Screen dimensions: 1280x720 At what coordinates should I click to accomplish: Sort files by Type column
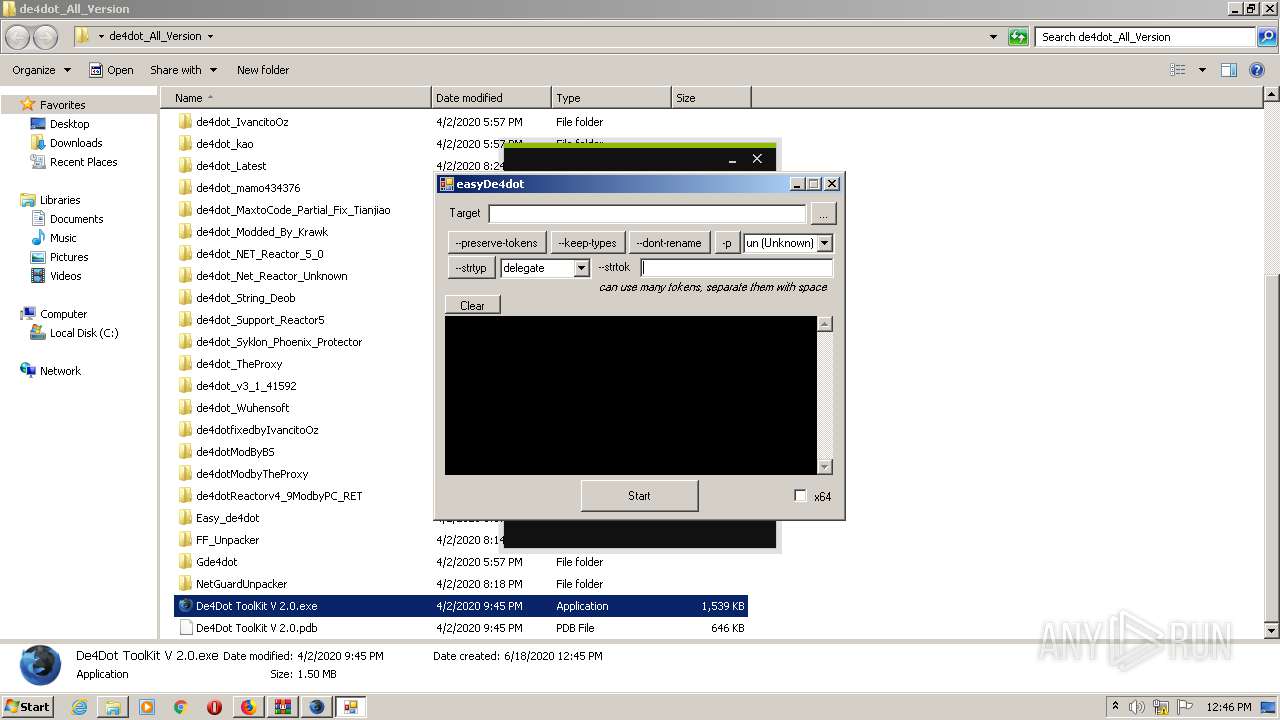point(611,98)
